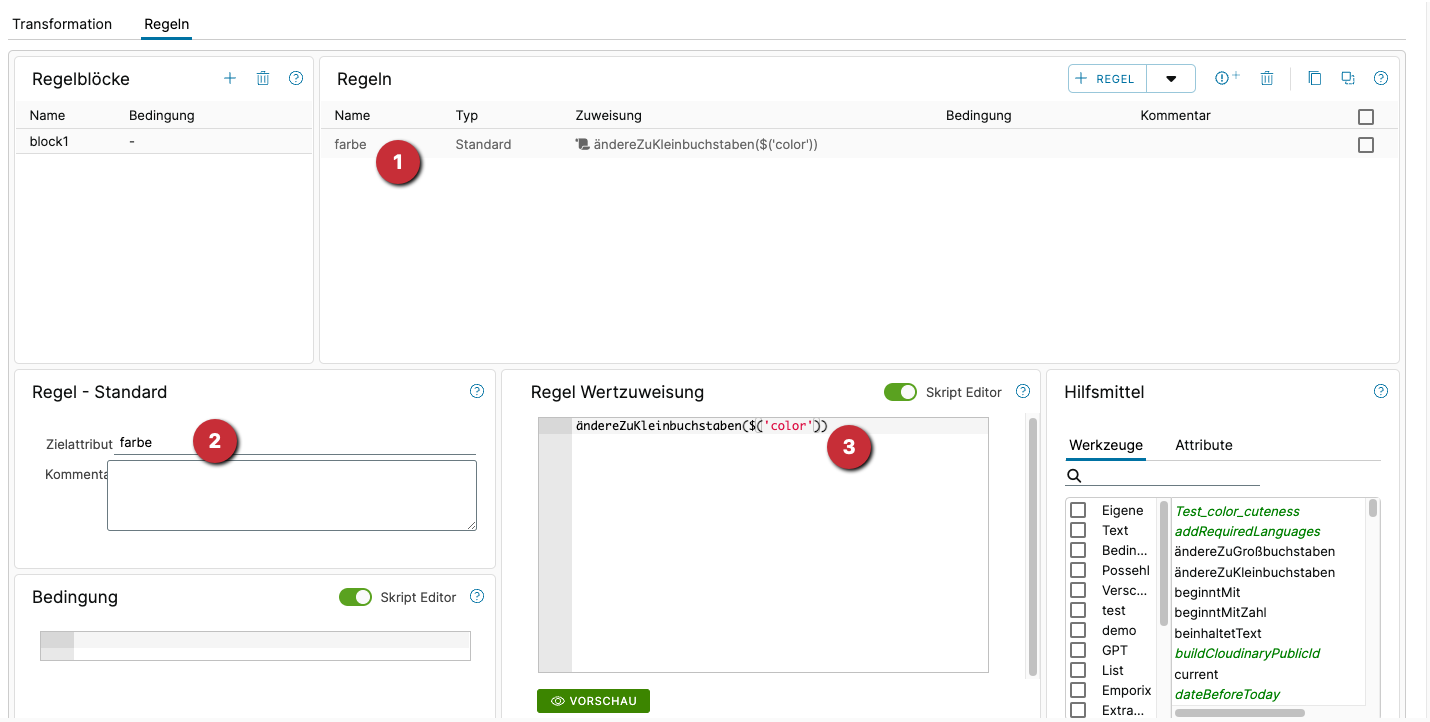Screen dimensions: 1430x722
Task: Open help icon in Hilfsmittel panel
Action: pos(1381,392)
